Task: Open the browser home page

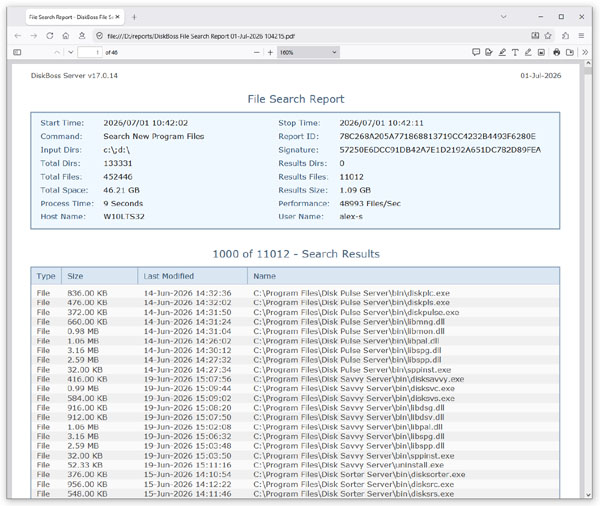Action: click(66, 36)
